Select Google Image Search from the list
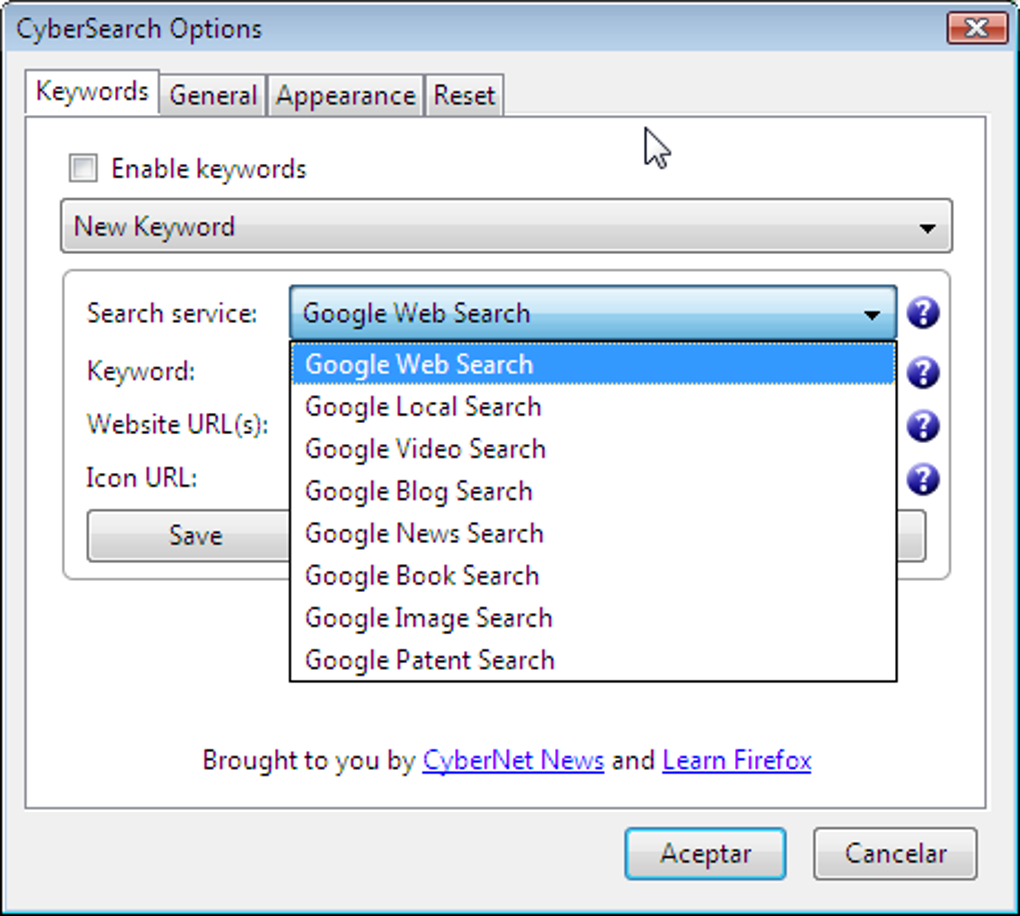The height and width of the screenshot is (916, 1020). click(428, 617)
